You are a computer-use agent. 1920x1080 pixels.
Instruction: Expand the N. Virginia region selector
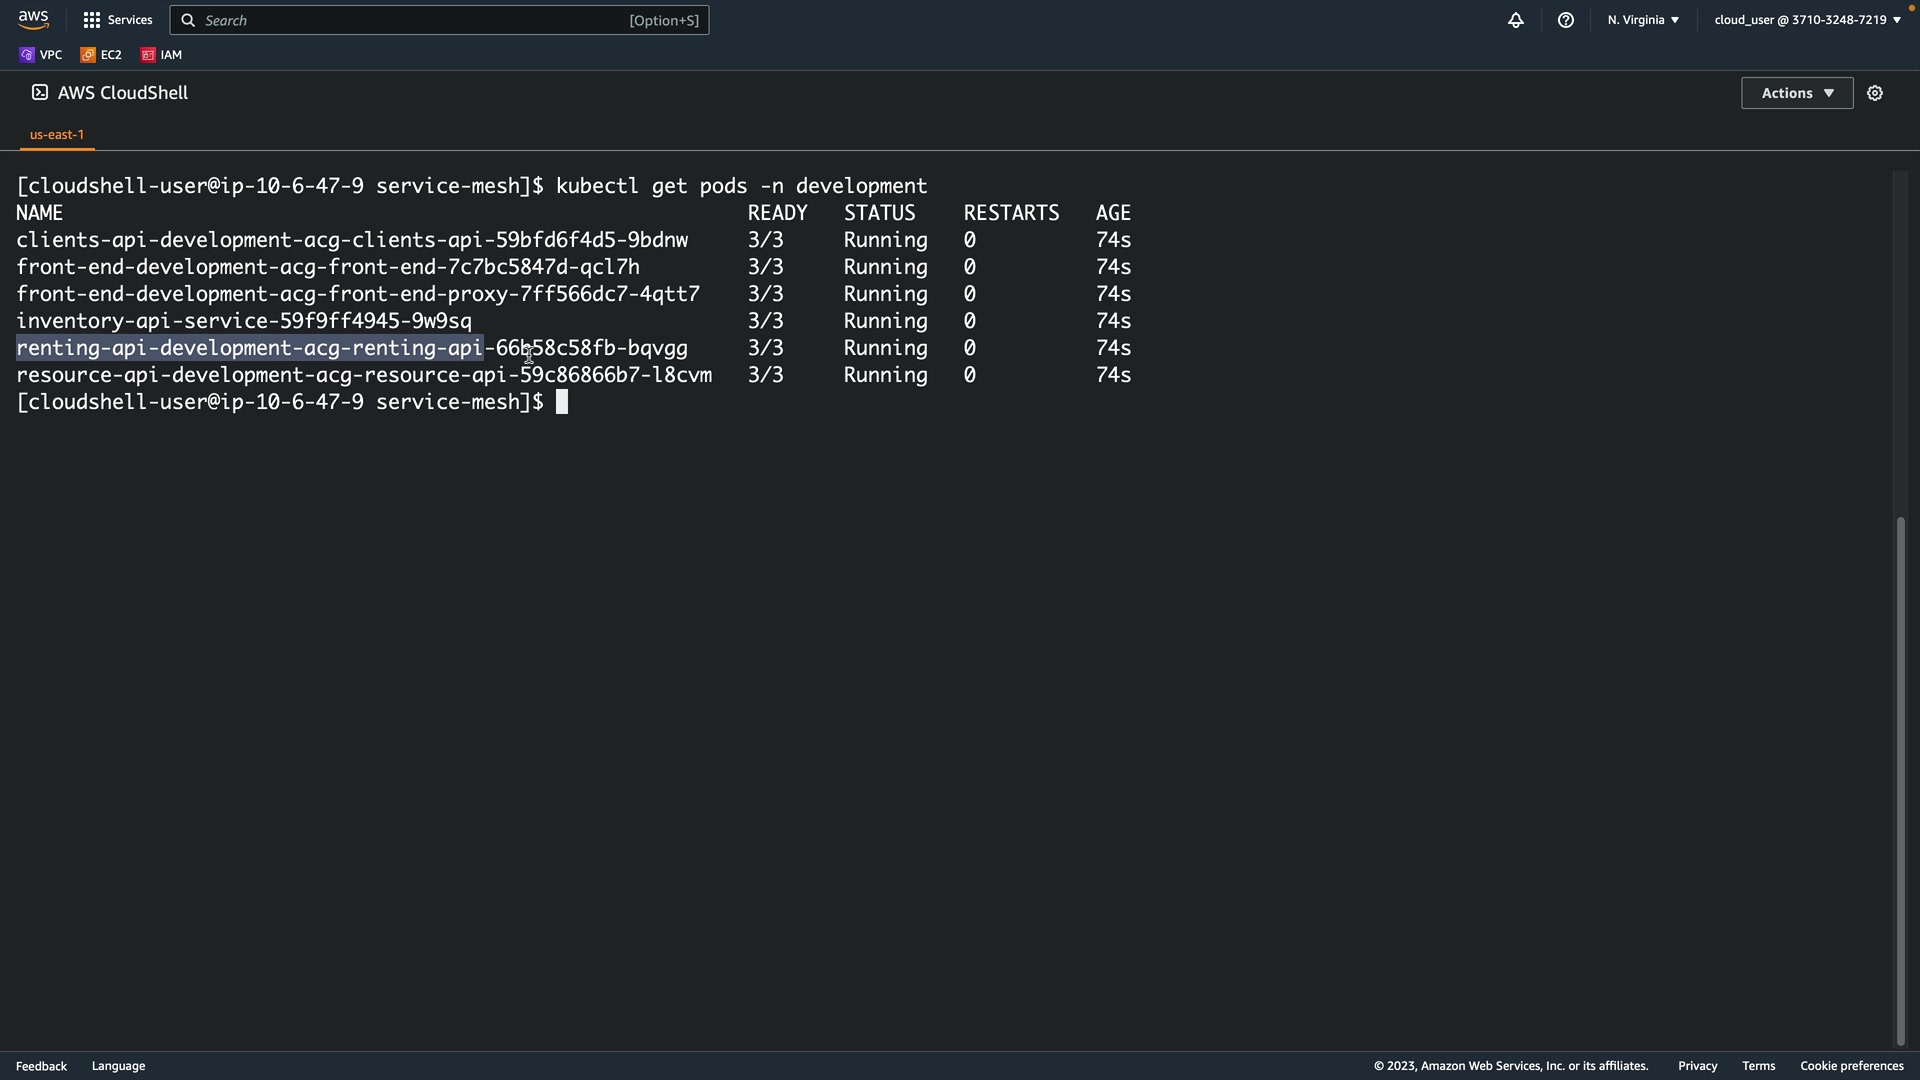click(1642, 20)
